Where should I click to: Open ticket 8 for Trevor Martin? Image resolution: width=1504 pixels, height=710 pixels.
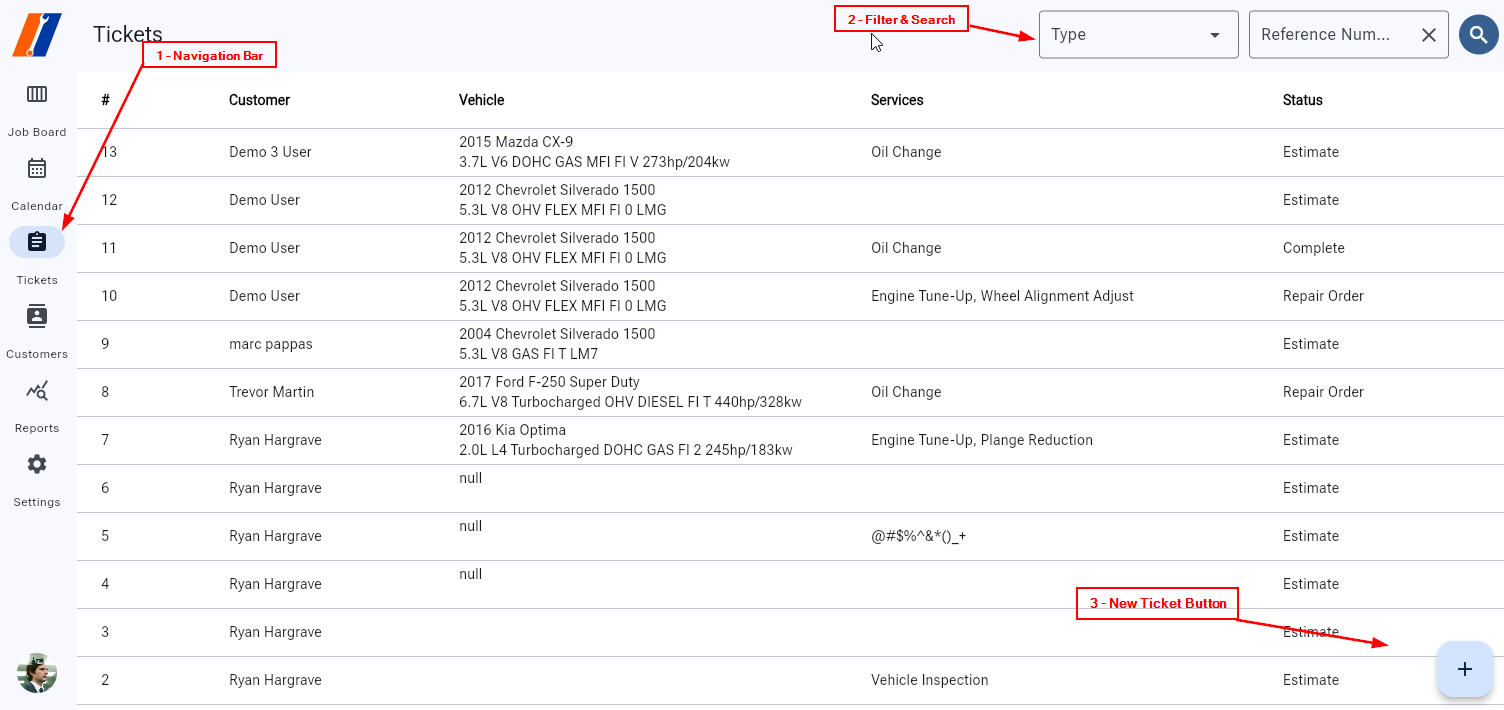(x=271, y=392)
